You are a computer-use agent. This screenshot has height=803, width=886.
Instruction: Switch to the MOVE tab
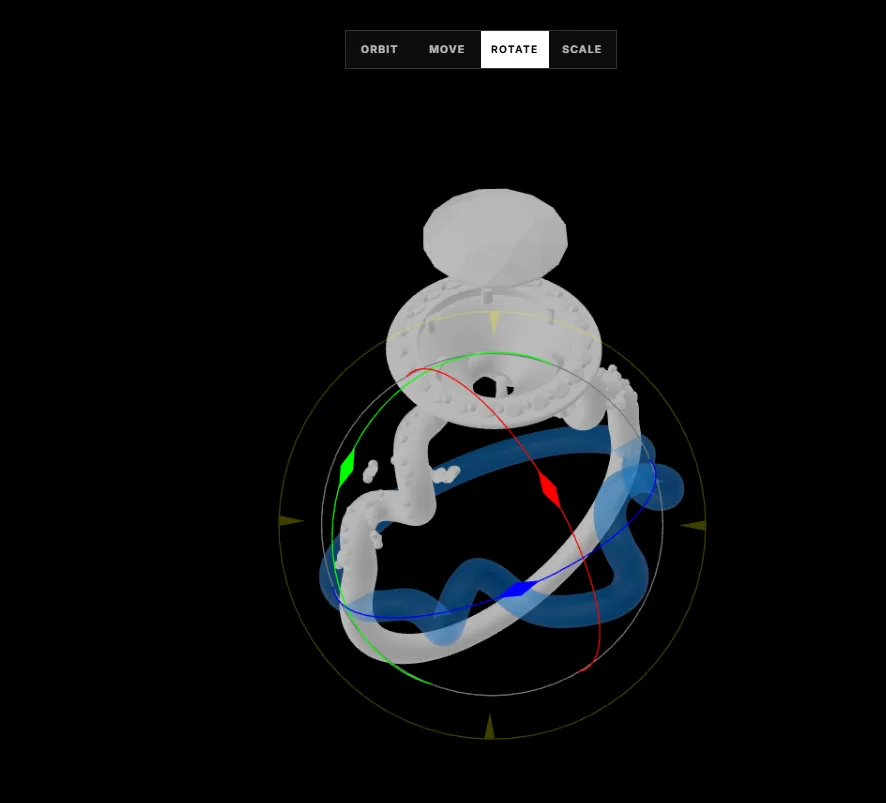pyautogui.click(x=446, y=49)
